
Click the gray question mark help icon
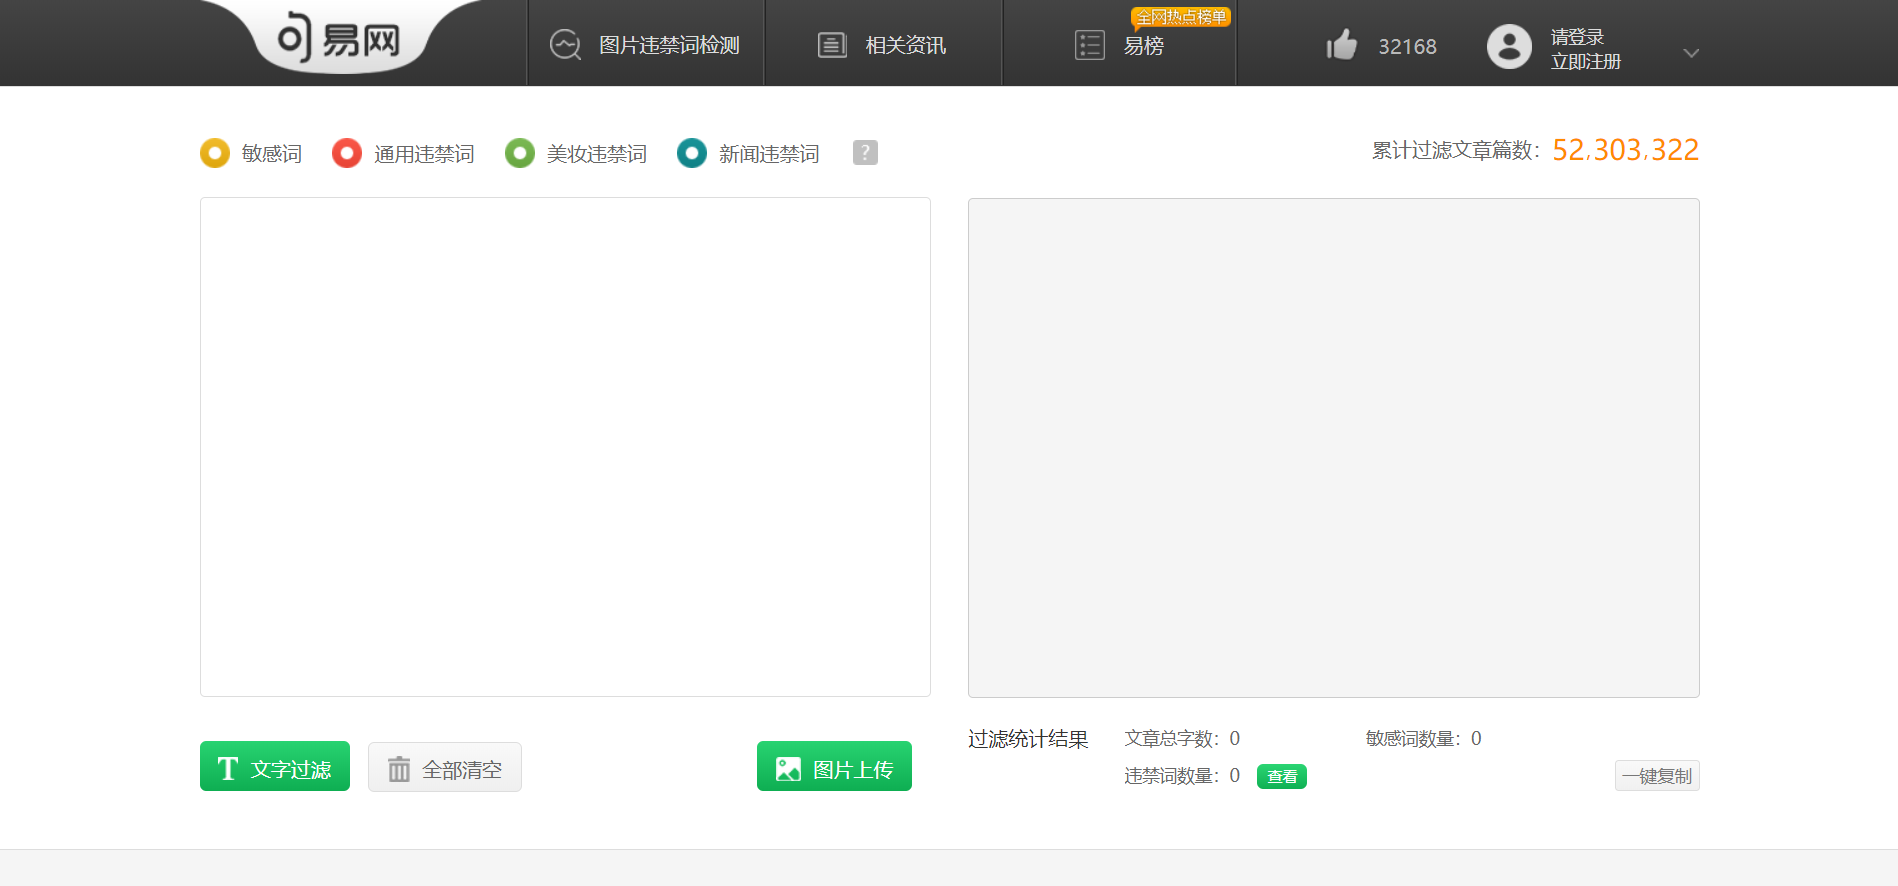click(865, 152)
